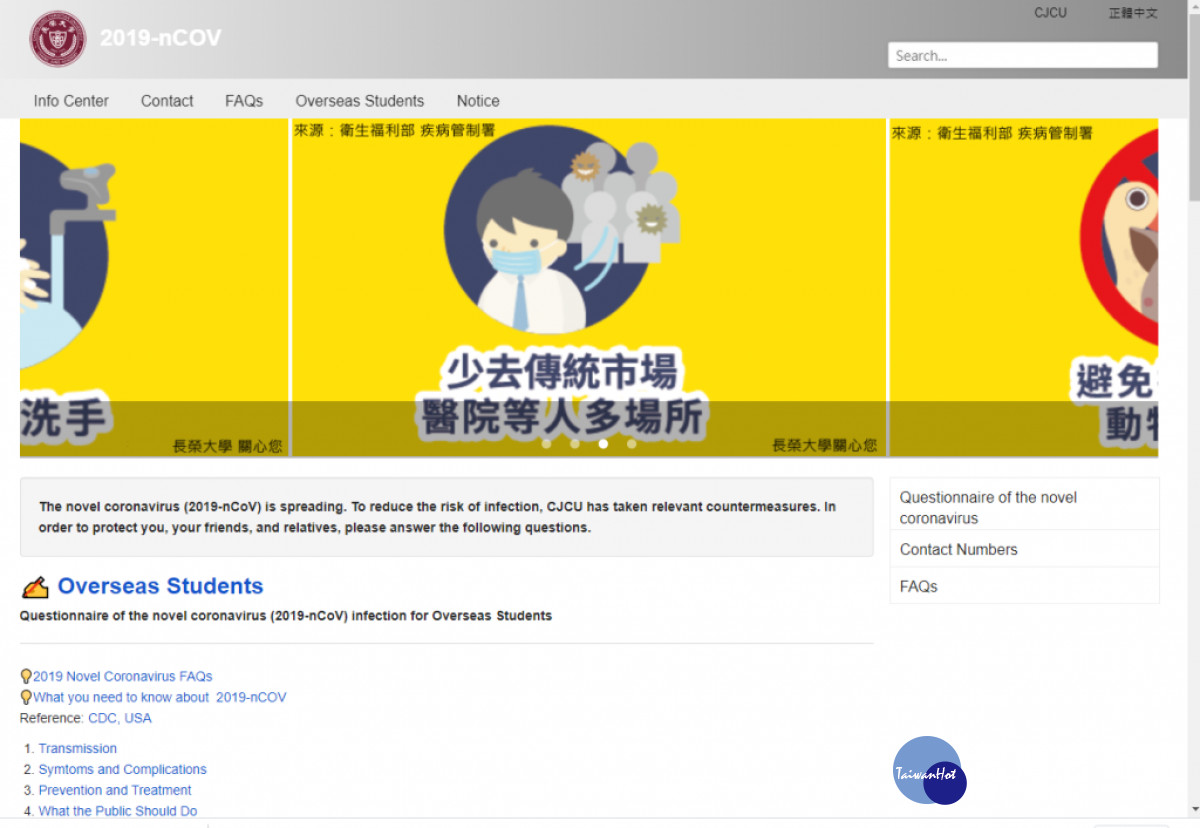1200x828 pixels.
Task: Select the fourth carousel indicator dot
Action: (631, 444)
